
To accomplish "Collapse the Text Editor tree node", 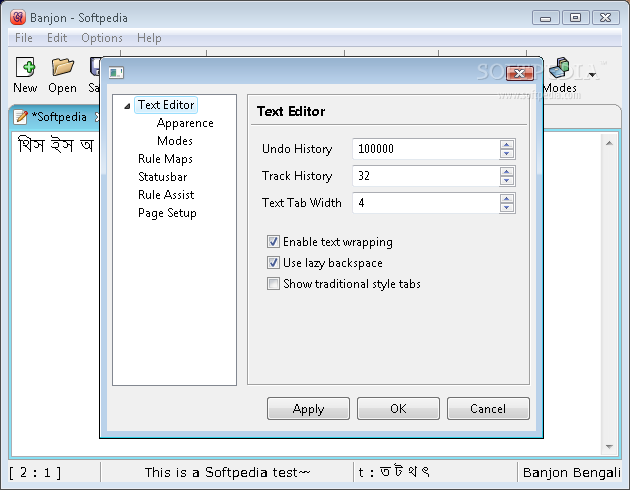I will 127,106.
